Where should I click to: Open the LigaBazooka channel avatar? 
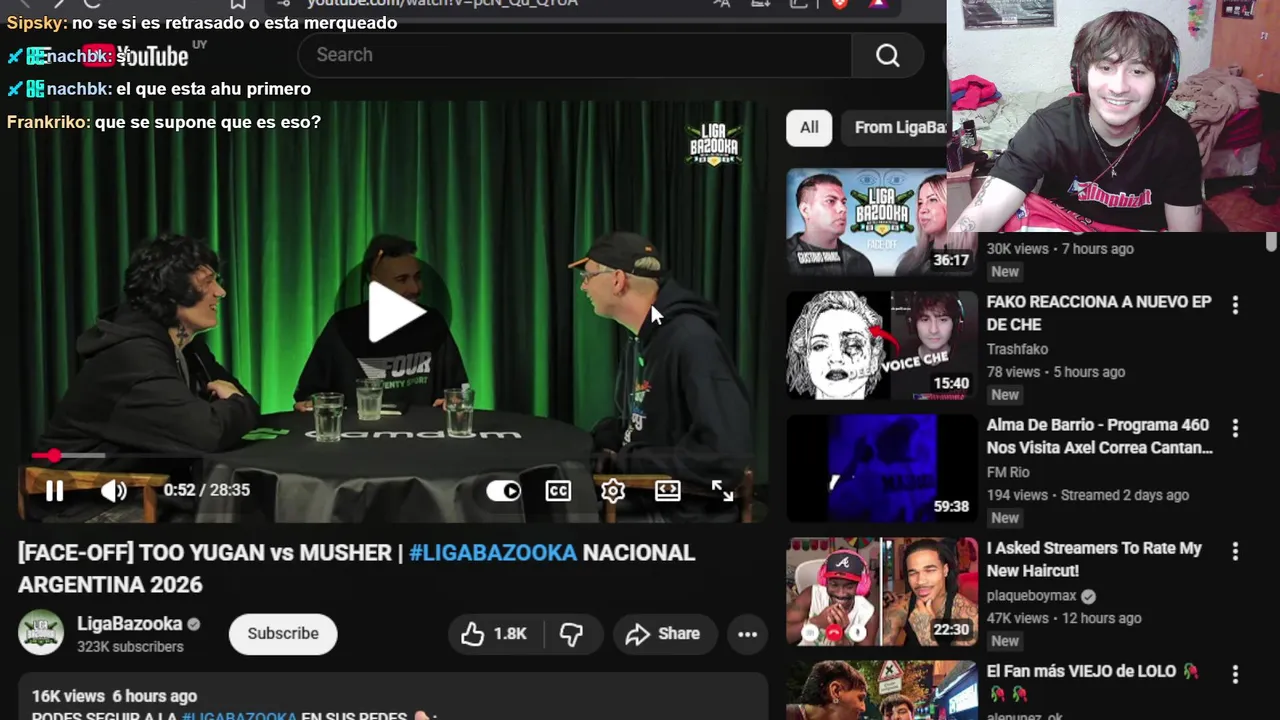(41, 633)
